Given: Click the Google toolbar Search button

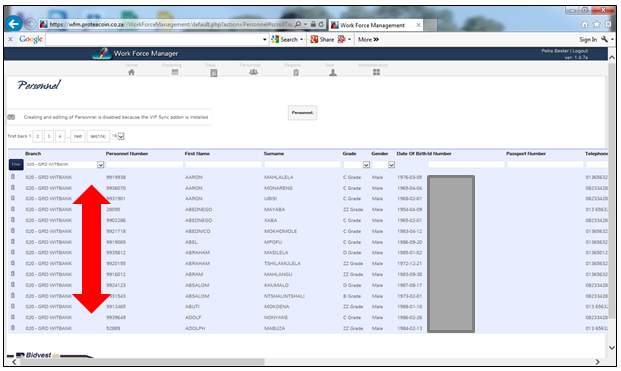Looking at the screenshot, I should coord(284,40).
